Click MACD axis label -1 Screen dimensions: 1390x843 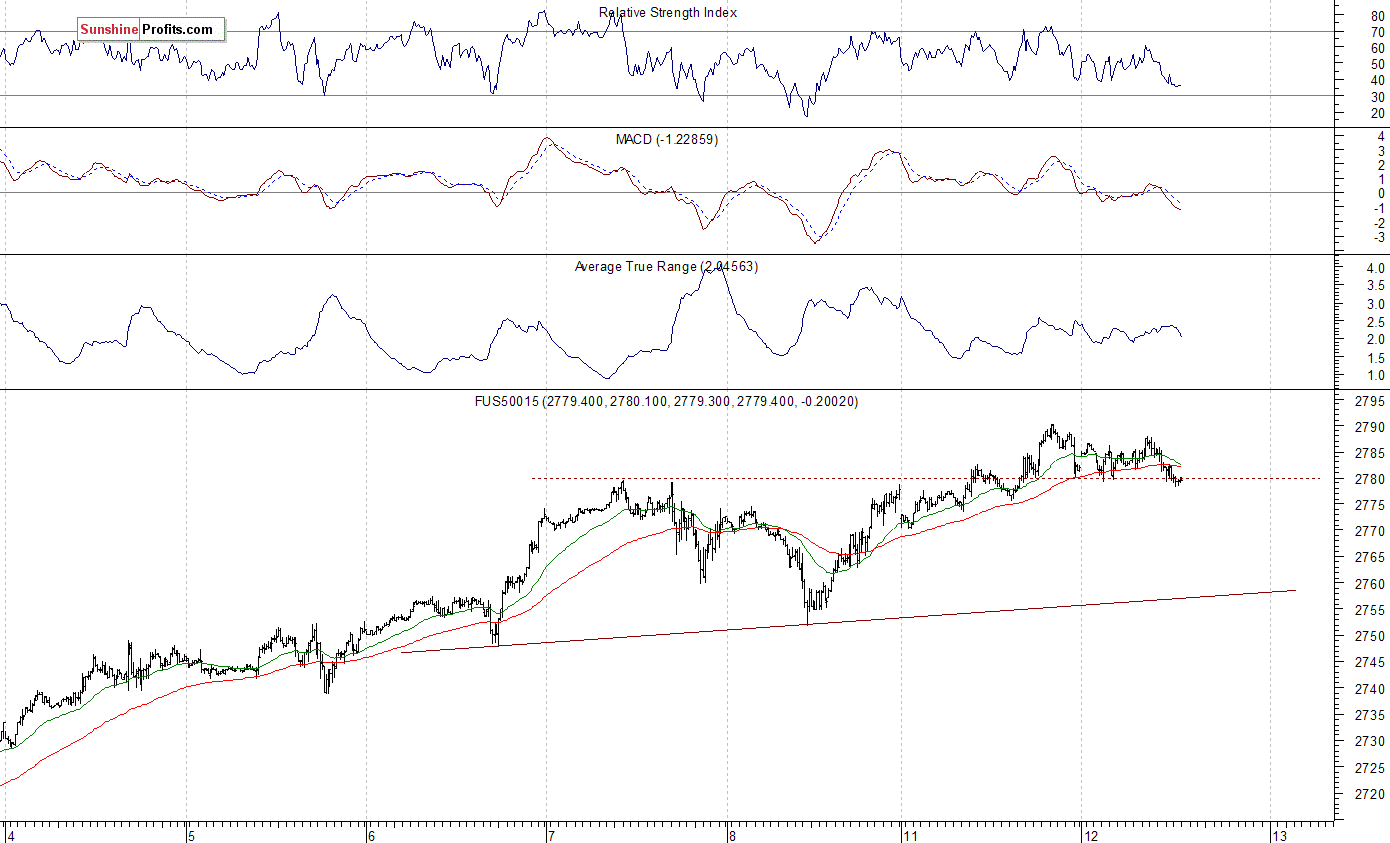1379,208
